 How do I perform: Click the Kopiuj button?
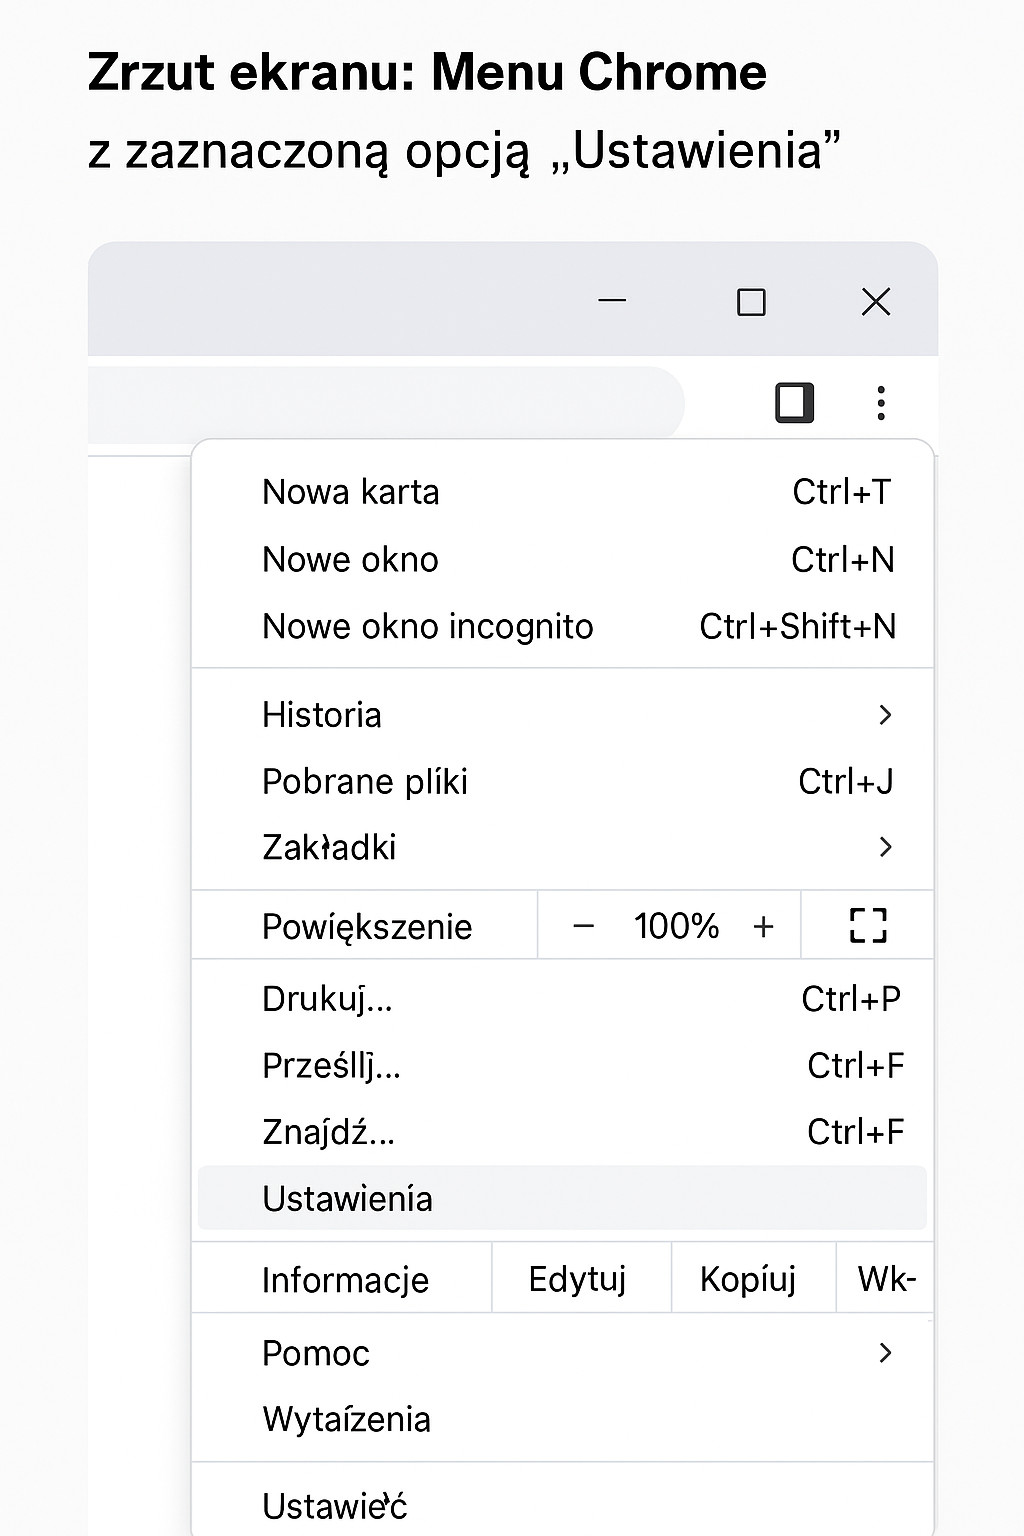[748, 1279]
